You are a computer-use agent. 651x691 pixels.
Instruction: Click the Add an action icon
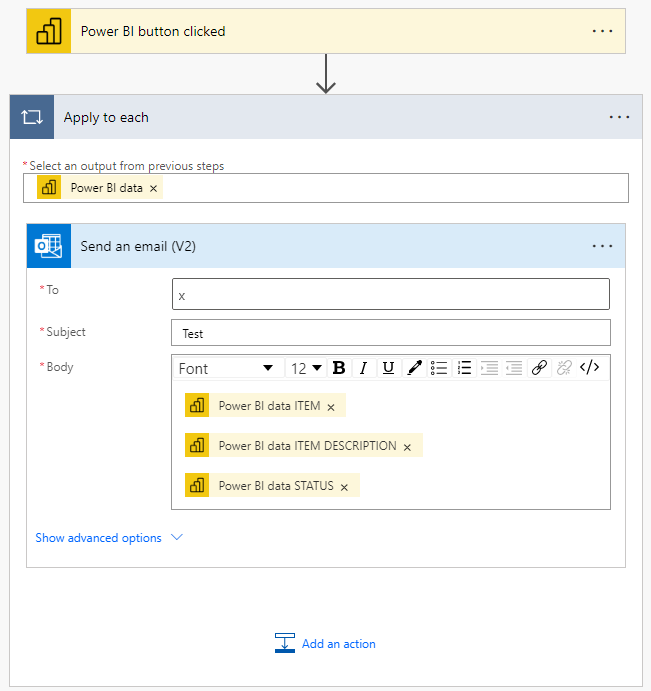[285, 643]
